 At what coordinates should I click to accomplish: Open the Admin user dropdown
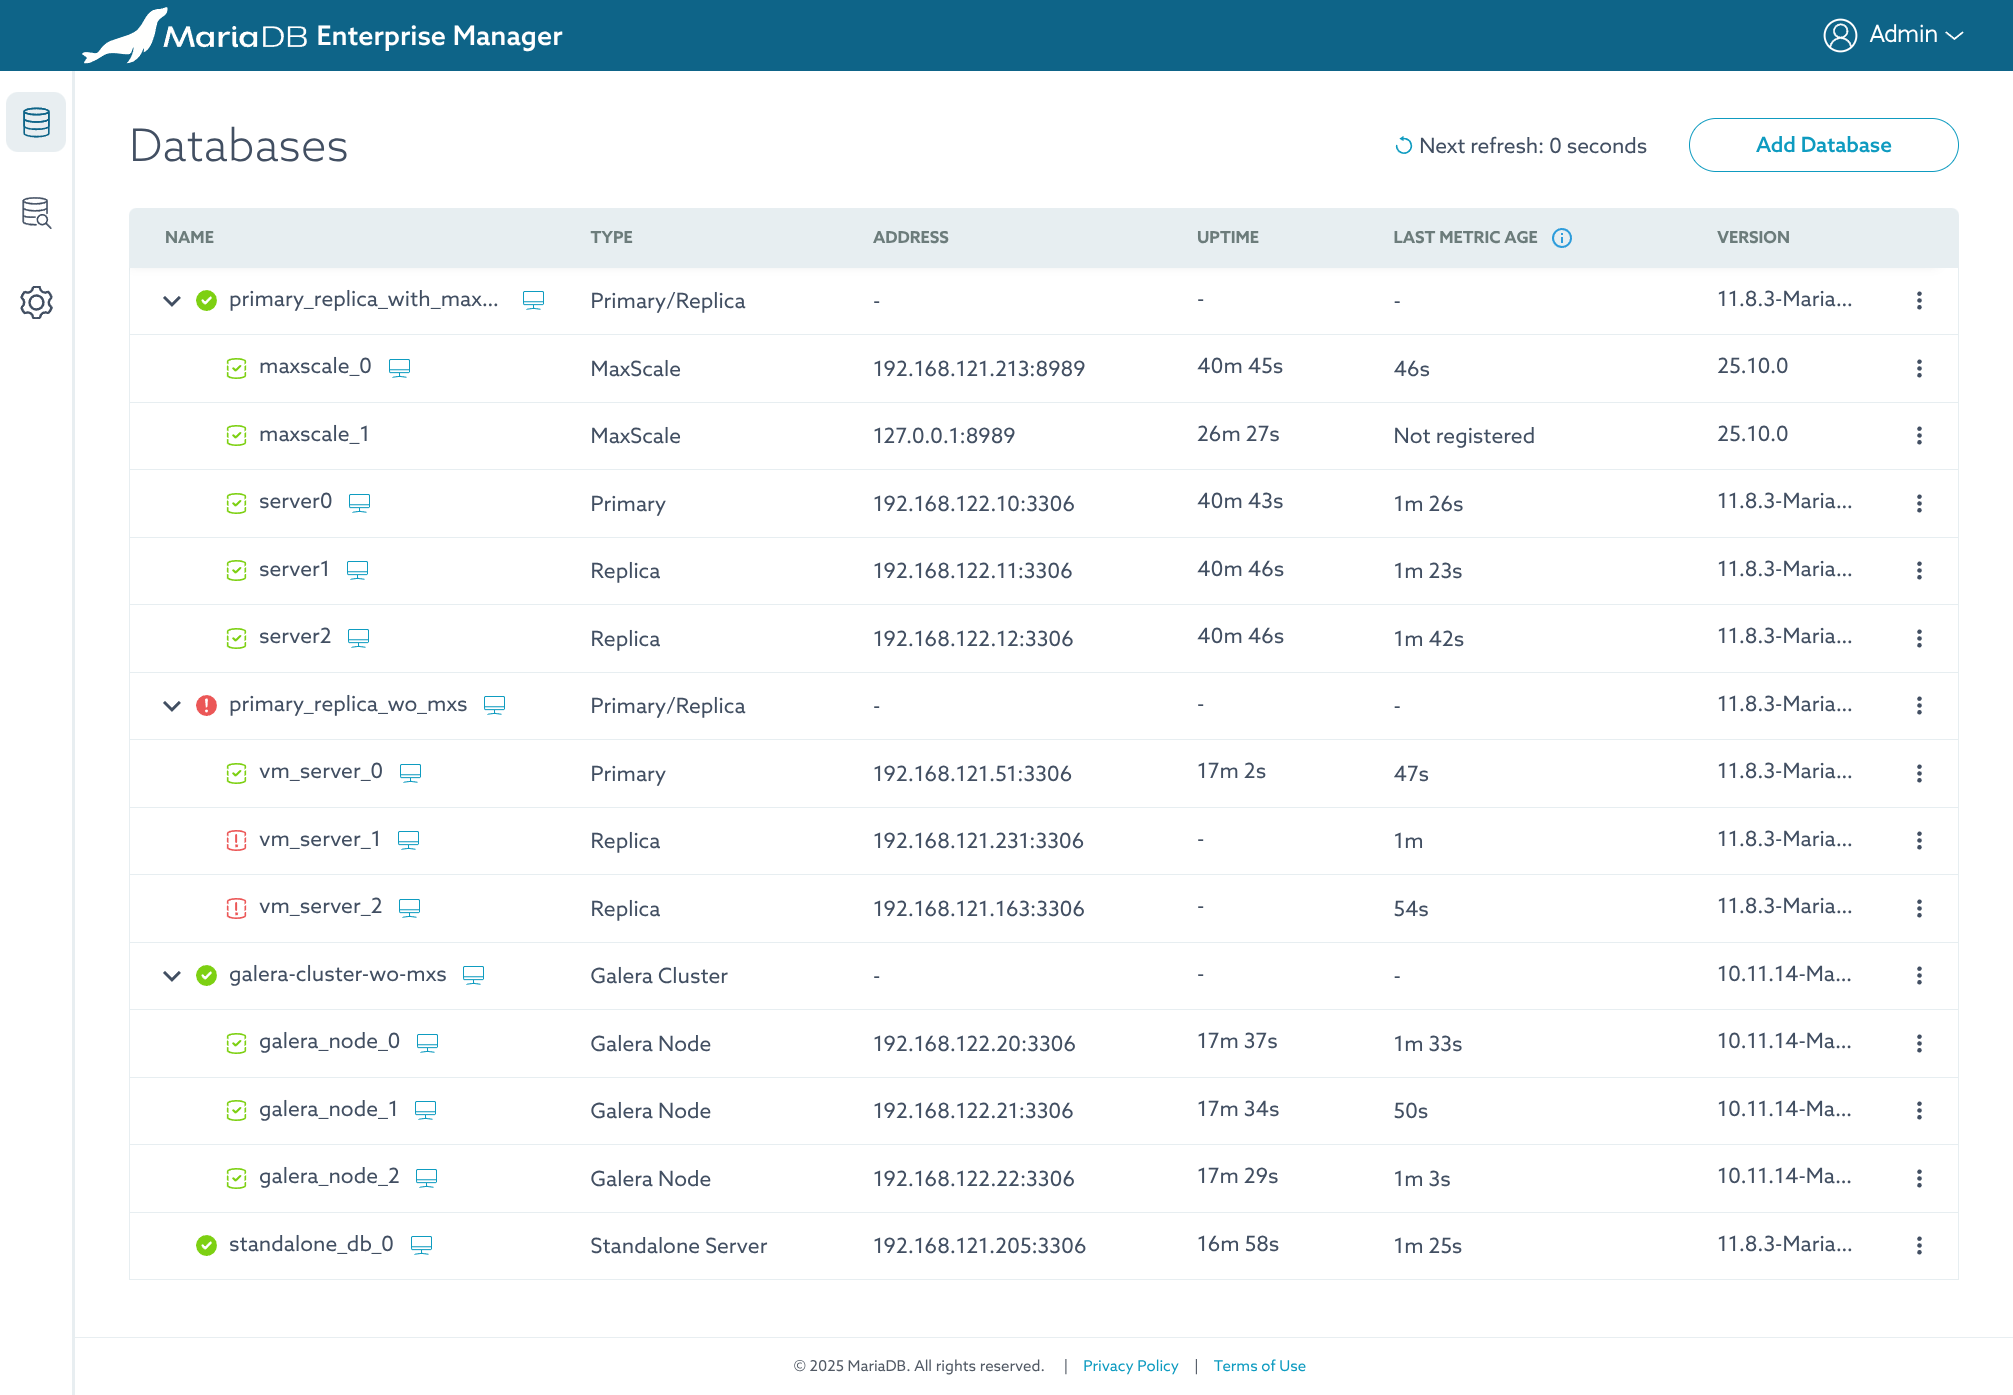coord(1893,35)
